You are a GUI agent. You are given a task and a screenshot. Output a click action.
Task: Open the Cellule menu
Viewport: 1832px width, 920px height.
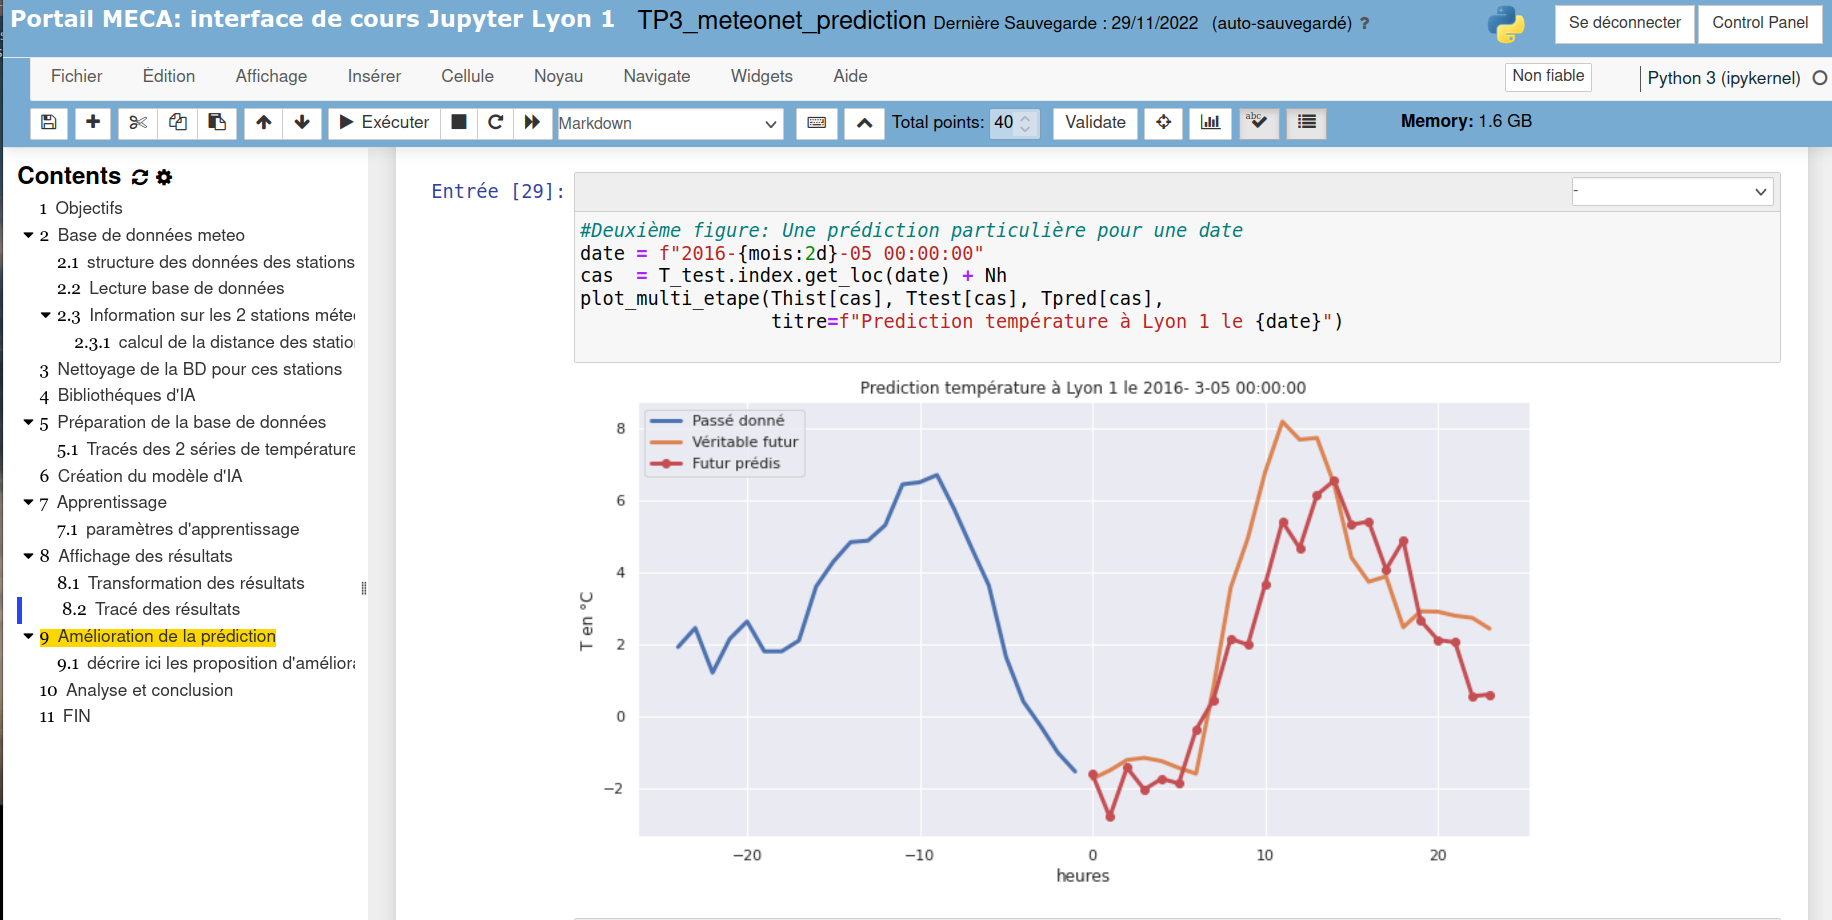(467, 76)
